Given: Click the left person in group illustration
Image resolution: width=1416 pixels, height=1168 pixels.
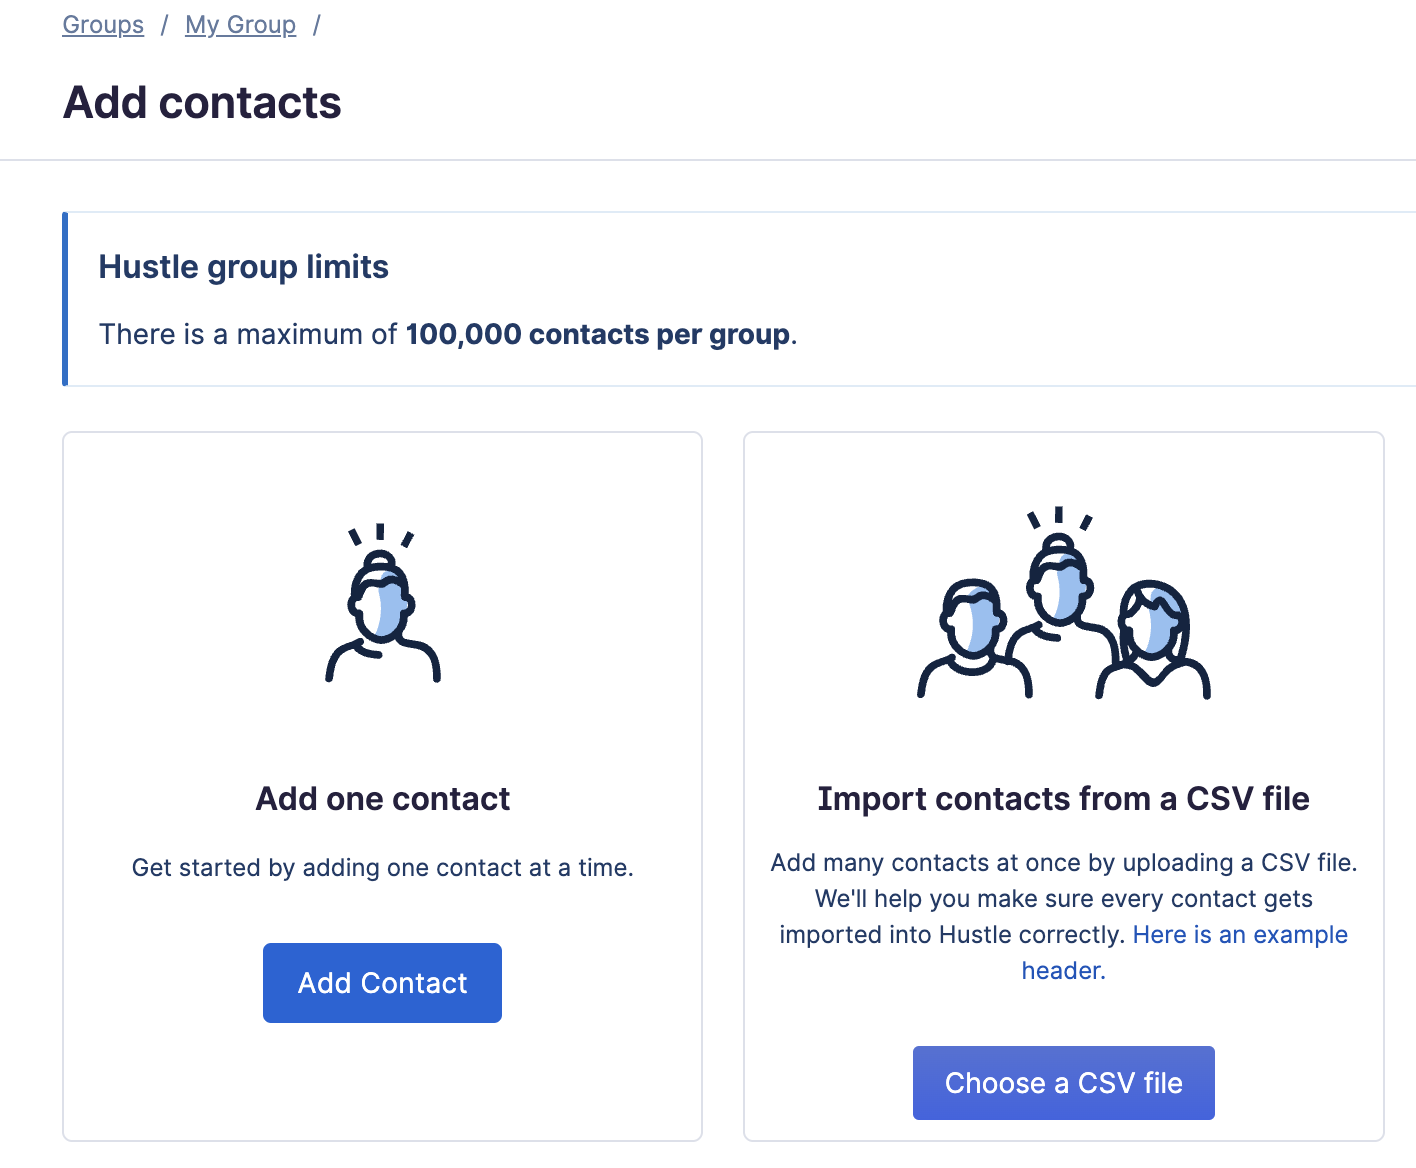Looking at the screenshot, I should click(x=974, y=638).
